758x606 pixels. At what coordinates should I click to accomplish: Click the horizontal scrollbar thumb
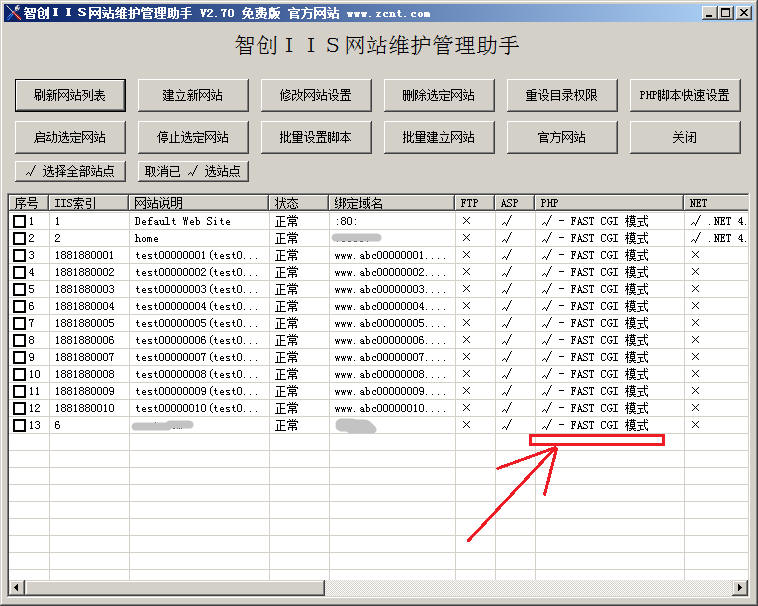[175, 588]
